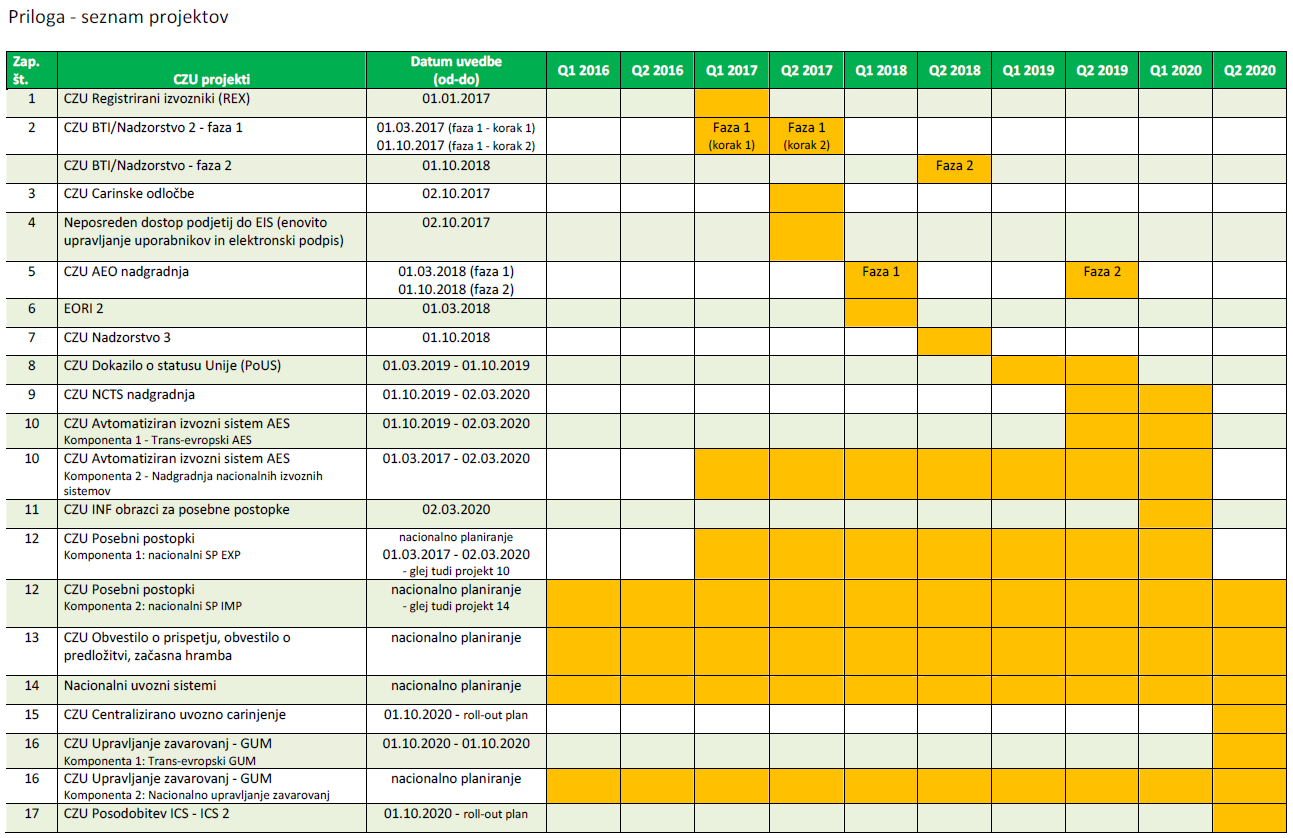Click 'Komponenta 2: Nacionalno upravljanje zavarovanj'
Viewport: 1293px width, 838px height.
tap(196, 795)
